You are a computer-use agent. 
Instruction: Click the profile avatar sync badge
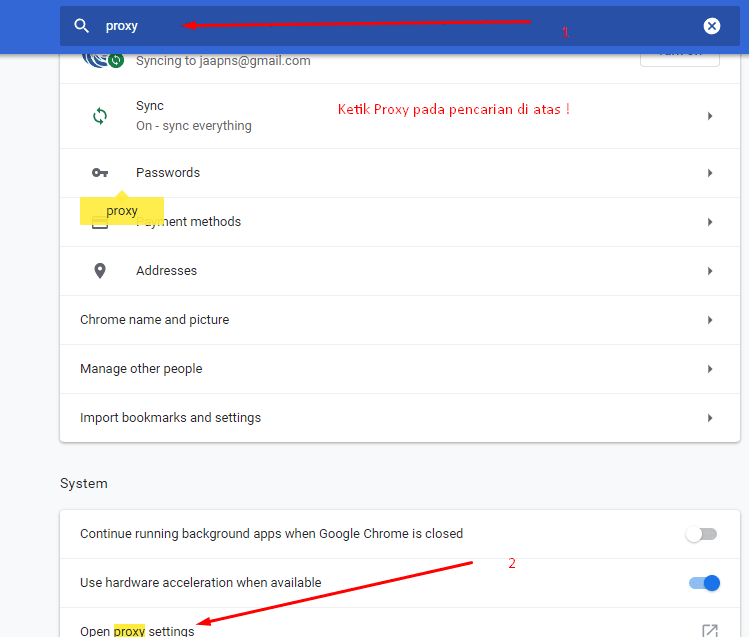click(116, 60)
